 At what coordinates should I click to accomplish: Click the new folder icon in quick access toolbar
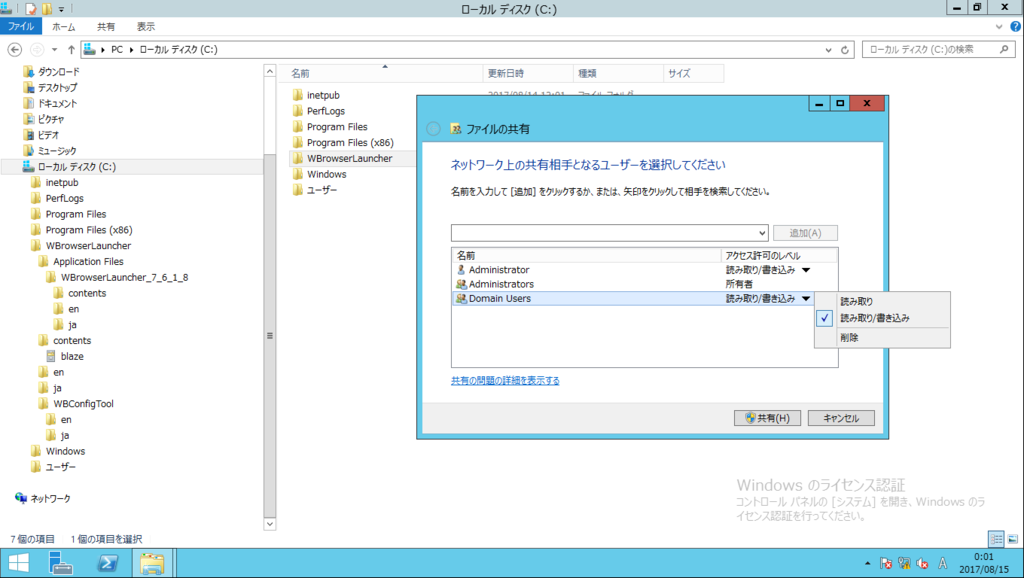click(x=47, y=9)
